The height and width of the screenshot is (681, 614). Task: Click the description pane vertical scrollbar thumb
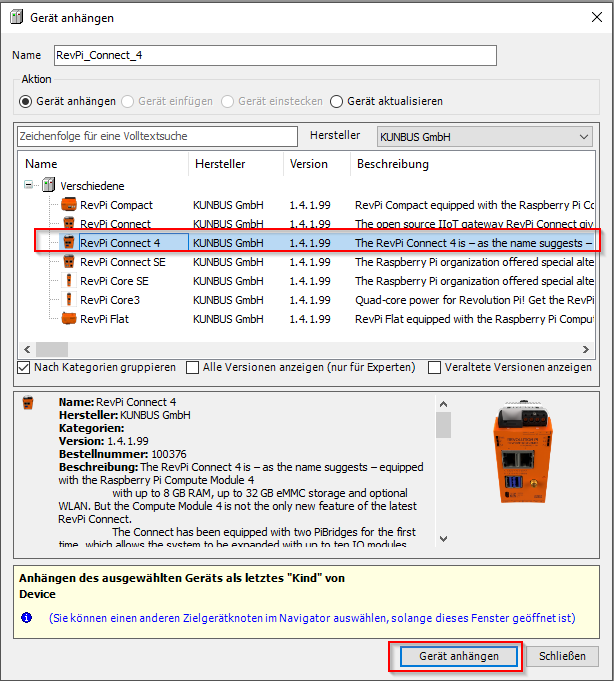(x=443, y=425)
